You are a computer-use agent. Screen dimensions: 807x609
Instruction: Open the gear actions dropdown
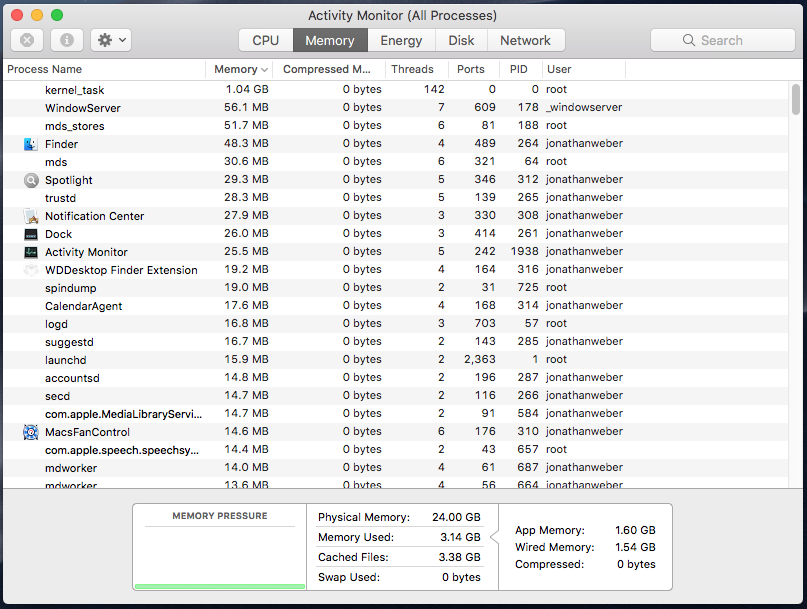coord(111,40)
